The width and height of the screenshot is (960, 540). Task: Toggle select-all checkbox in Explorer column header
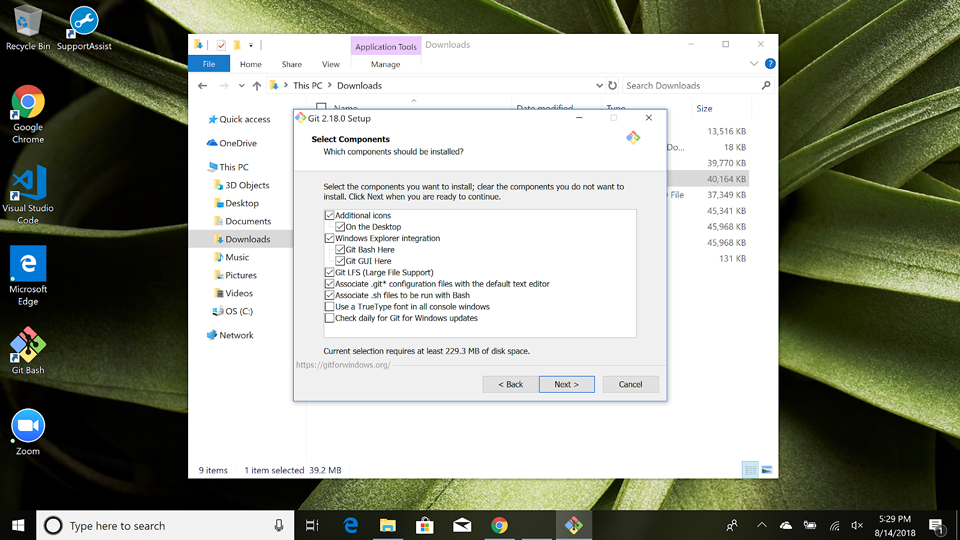321,107
